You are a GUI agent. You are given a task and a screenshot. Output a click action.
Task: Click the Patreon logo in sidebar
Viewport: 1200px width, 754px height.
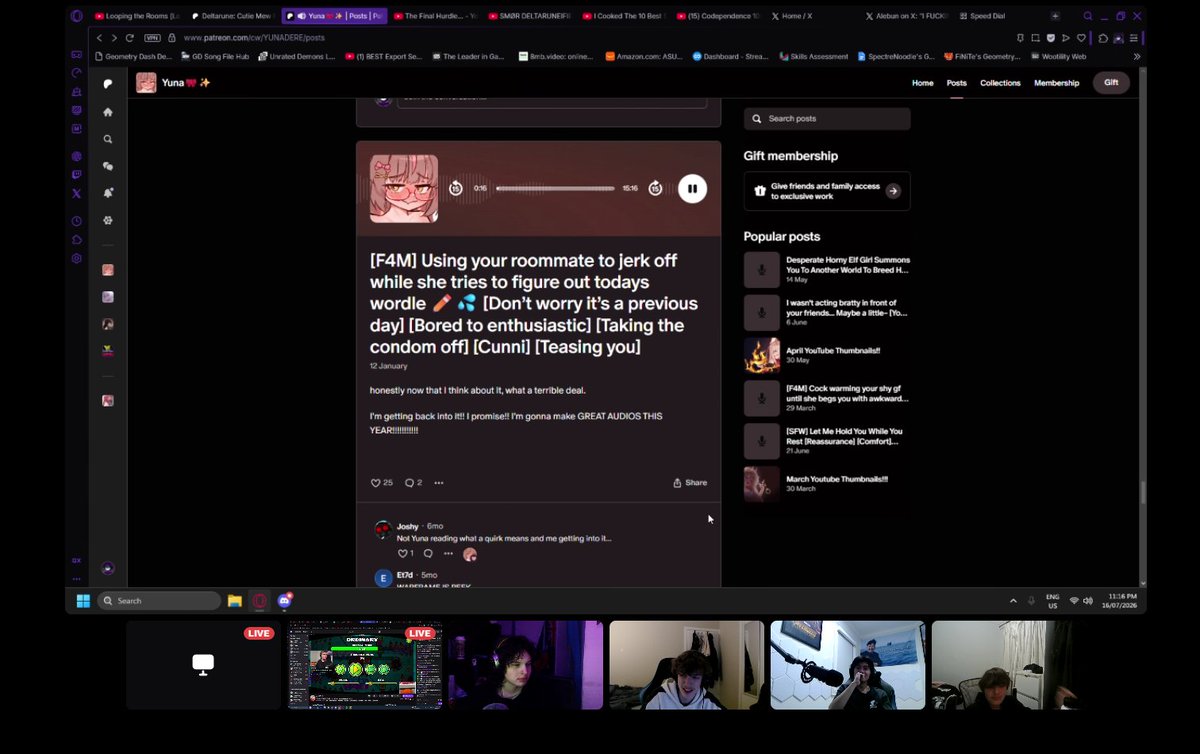click(x=108, y=84)
